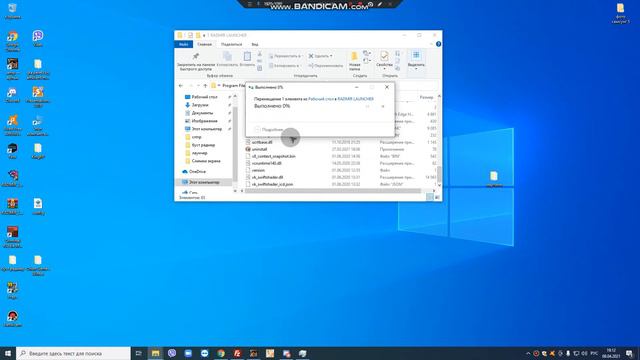The width and height of the screenshot is (640, 360).
Task: Click the Explorer help question mark icon
Action: [438, 44]
